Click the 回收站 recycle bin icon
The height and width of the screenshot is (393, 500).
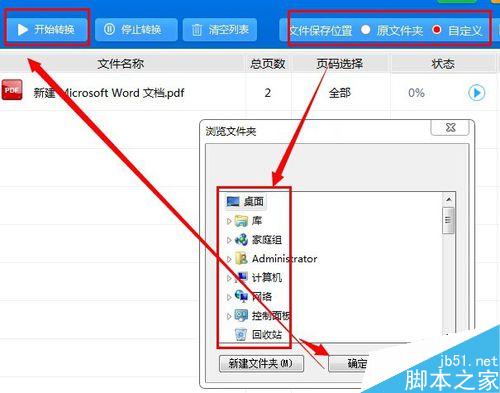(x=241, y=334)
